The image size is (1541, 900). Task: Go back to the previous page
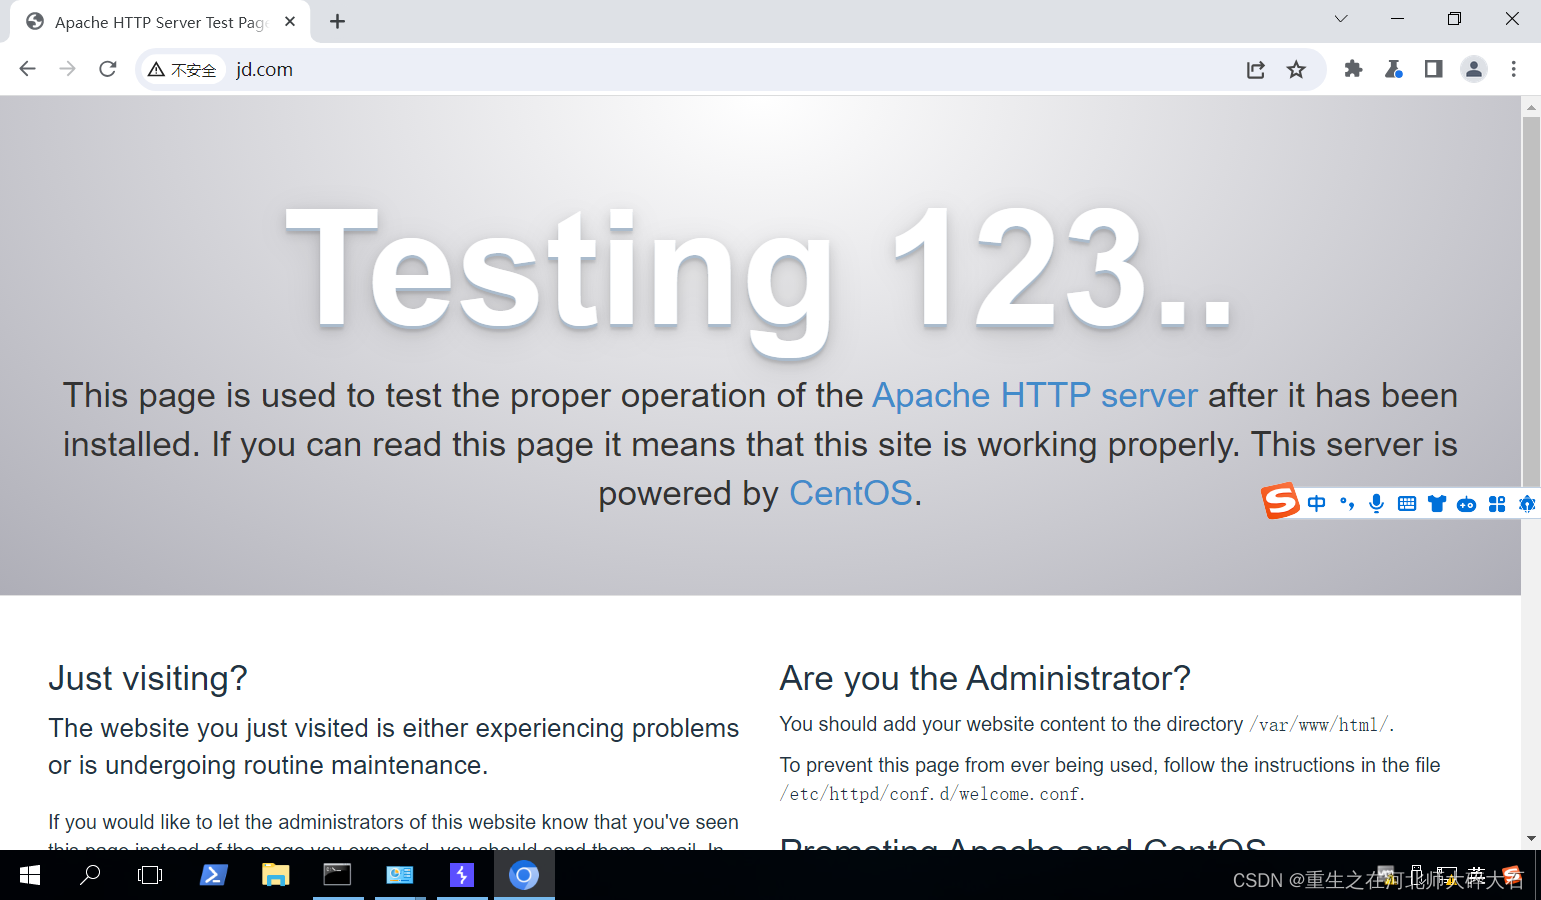pos(27,69)
